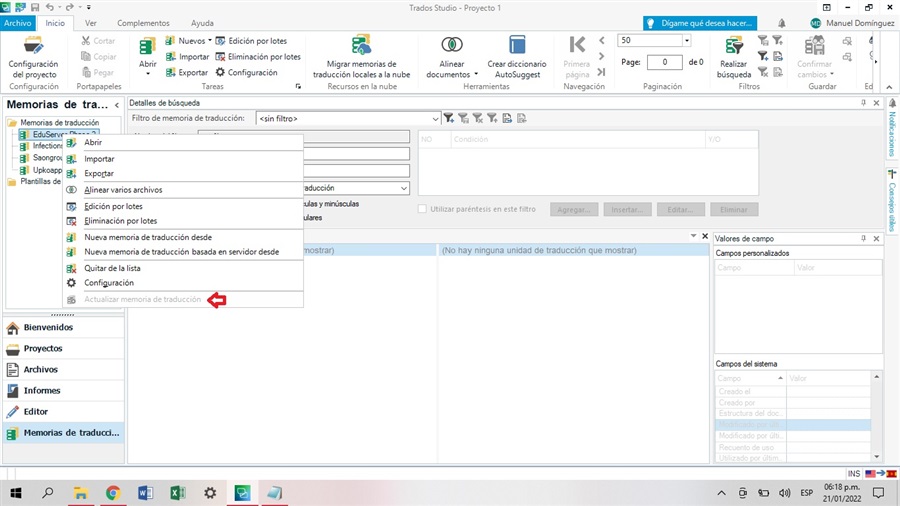
Task: Sort system fields by Campo column
Action: (751, 378)
